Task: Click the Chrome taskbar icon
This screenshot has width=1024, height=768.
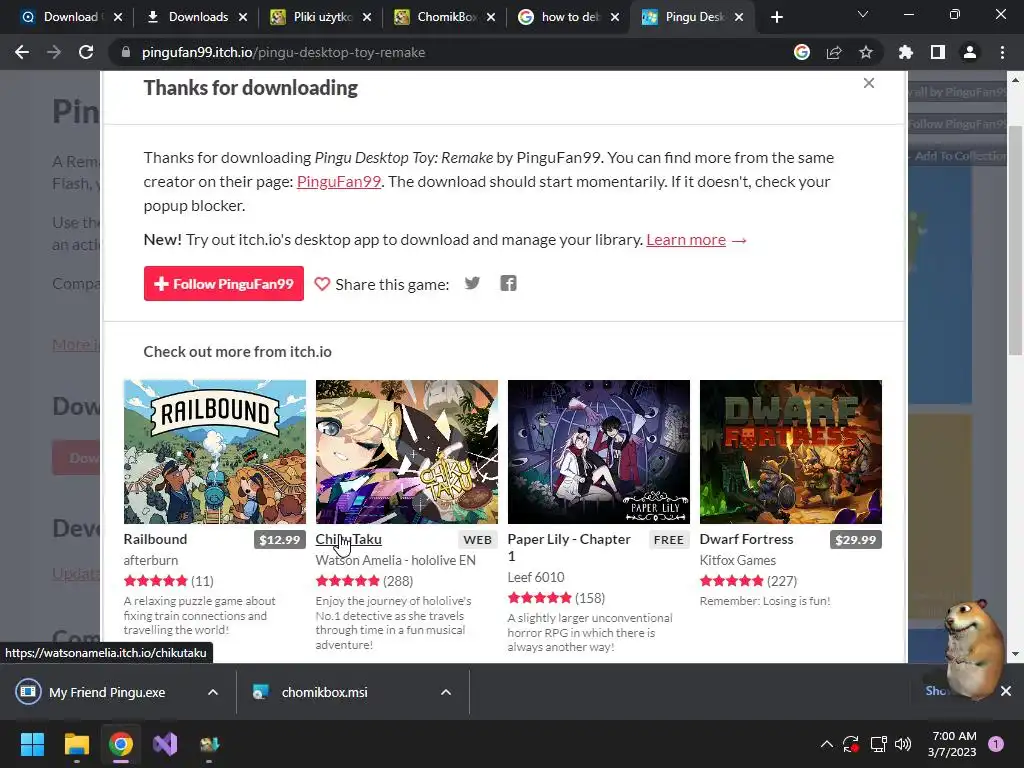Action: [x=121, y=744]
